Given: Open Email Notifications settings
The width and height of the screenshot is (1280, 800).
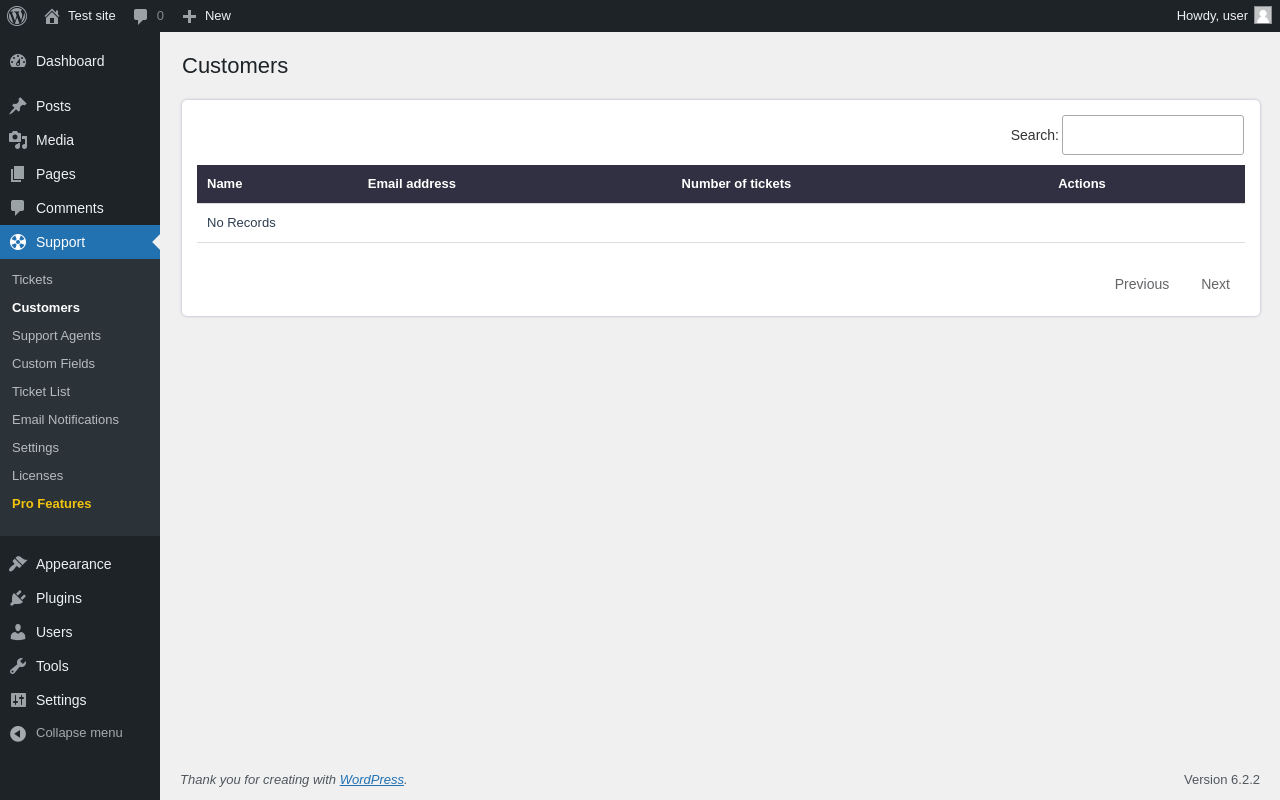Looking at the screenshot, I should pos(65,420).
